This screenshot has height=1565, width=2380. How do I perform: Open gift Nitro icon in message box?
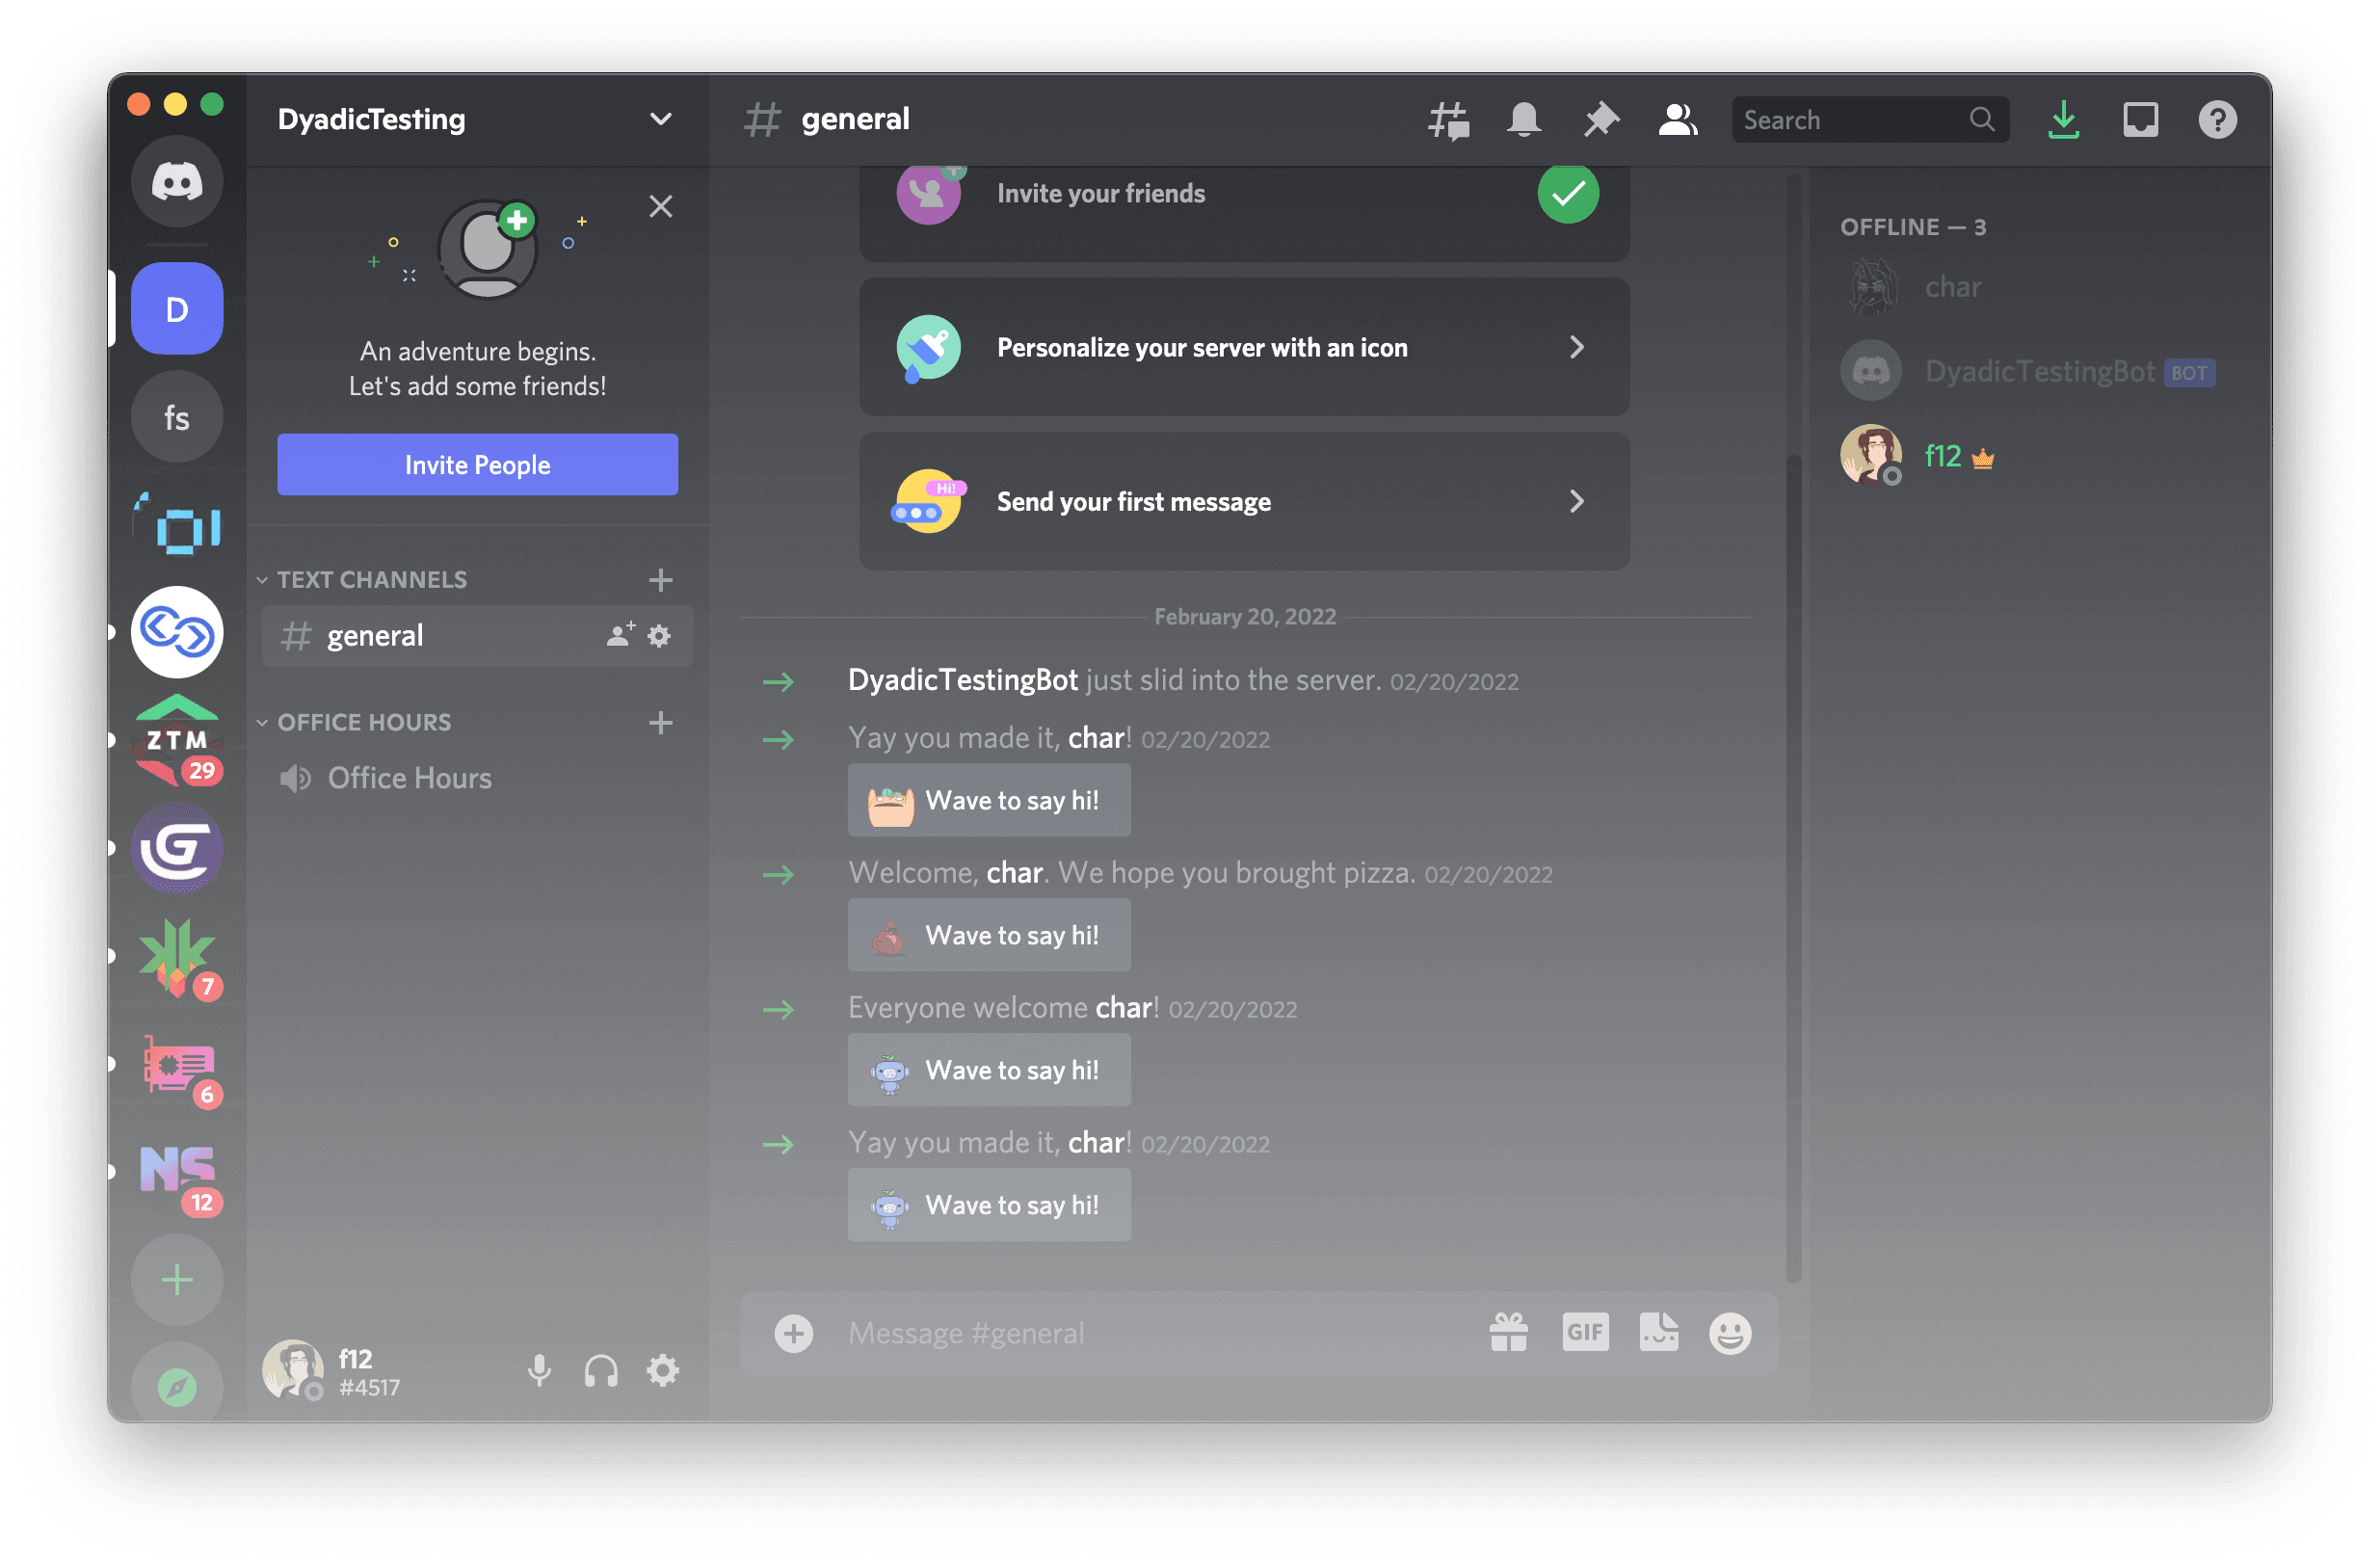coord(1509,1334)
